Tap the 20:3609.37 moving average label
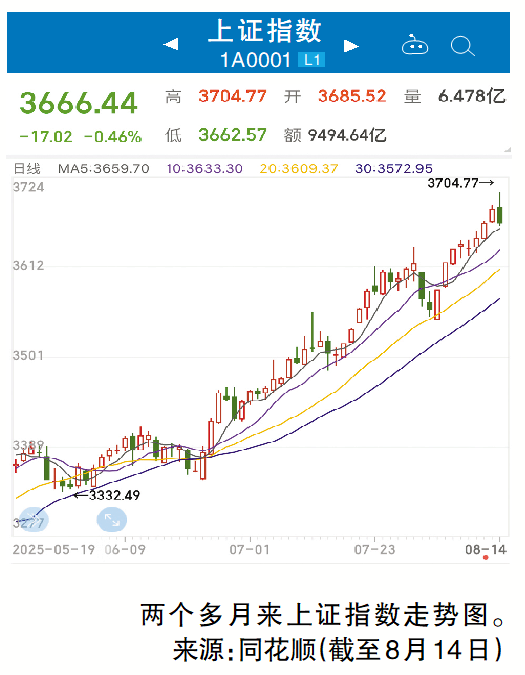 [299, 168]
